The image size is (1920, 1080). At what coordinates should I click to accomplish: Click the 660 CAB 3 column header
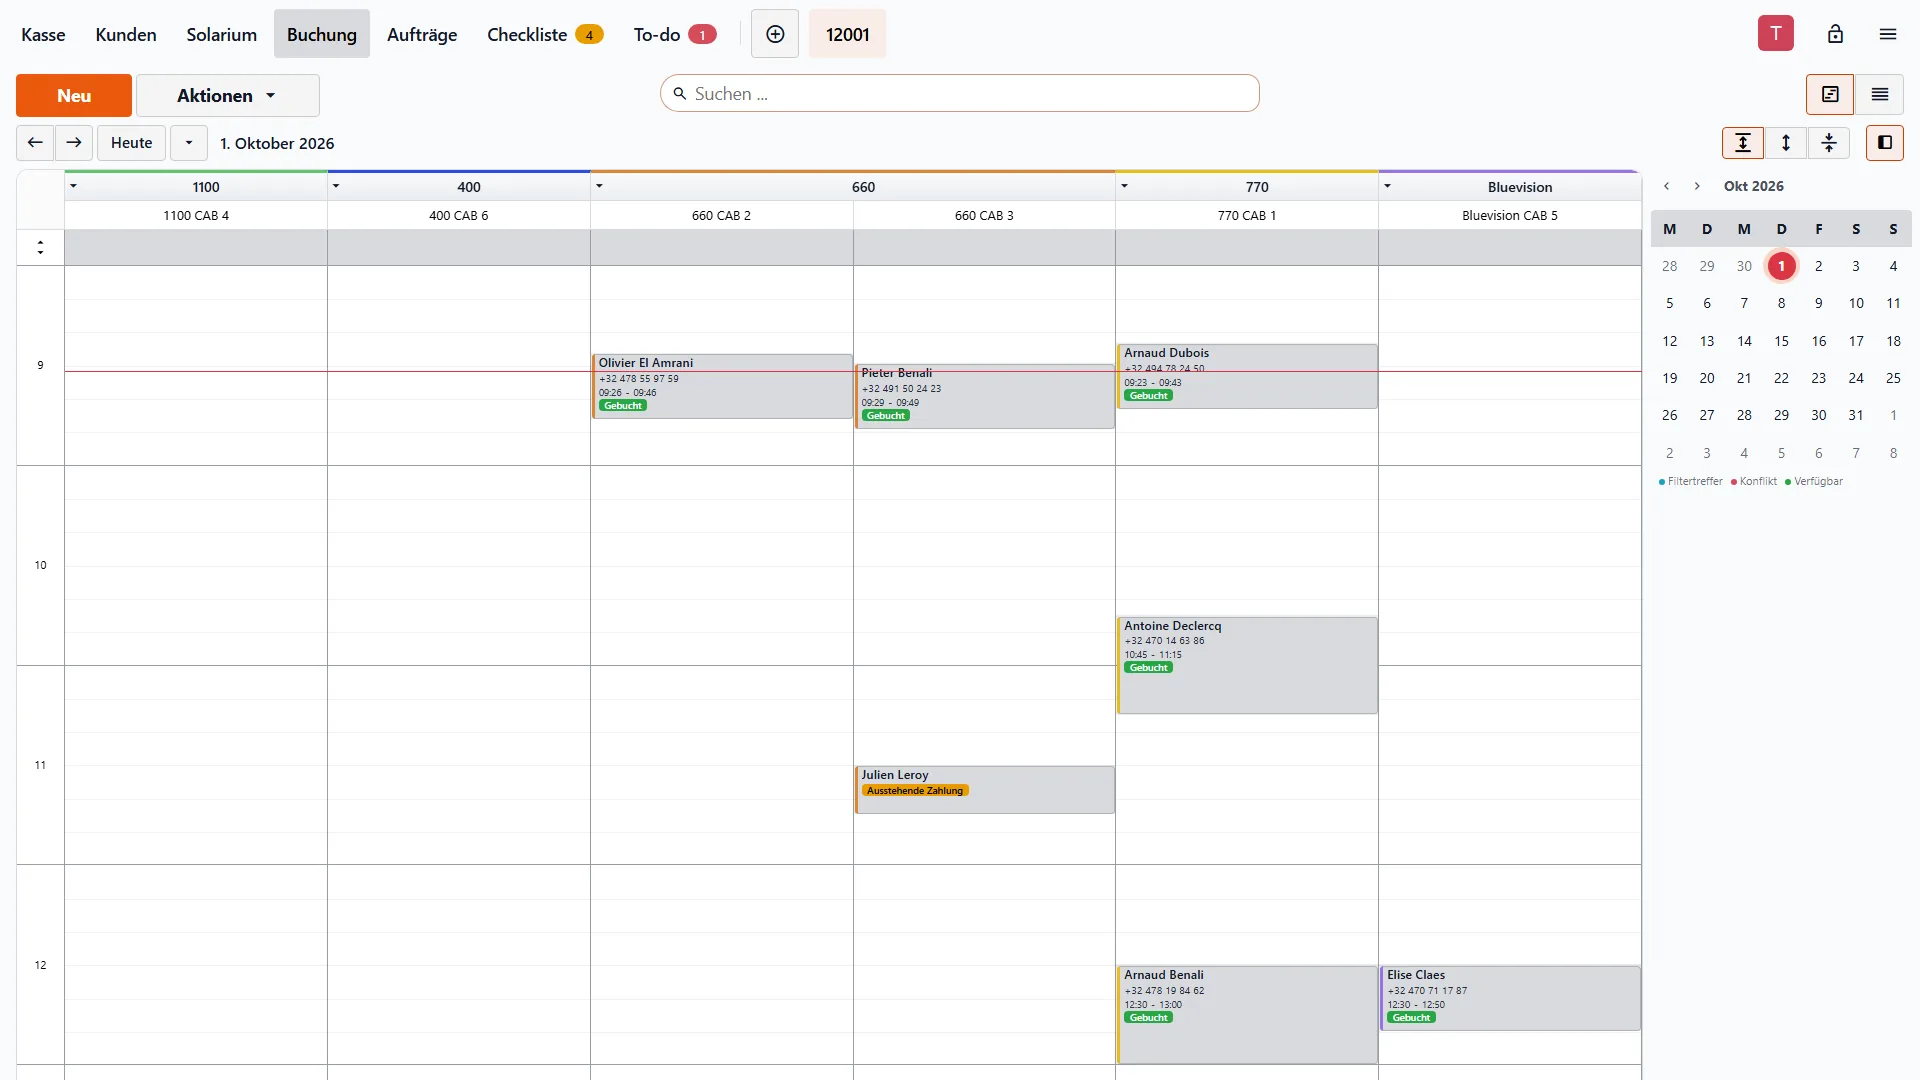984,215
